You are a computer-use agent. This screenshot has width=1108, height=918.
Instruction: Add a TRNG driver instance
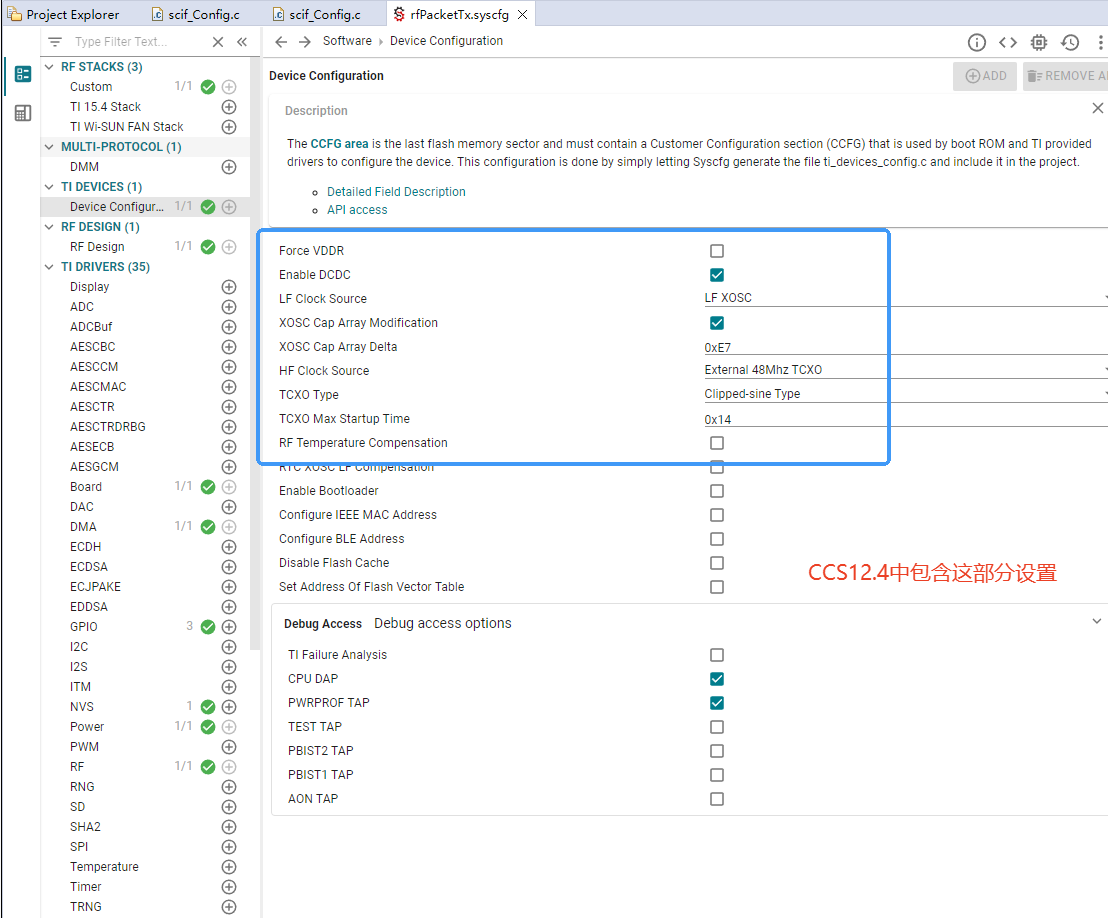click(x=229, y=907)
